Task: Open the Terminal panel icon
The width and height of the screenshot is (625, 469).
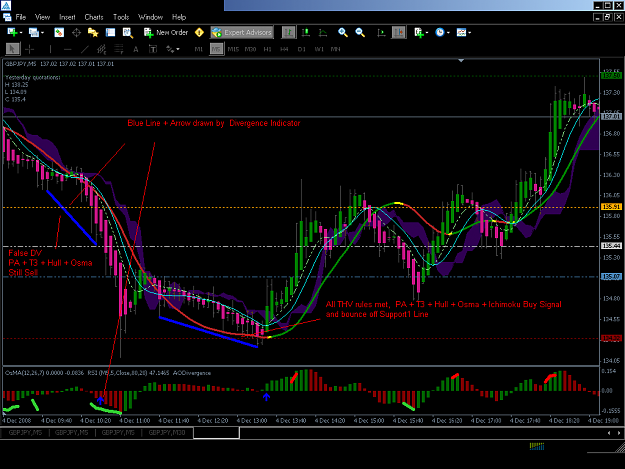Action: pos(110,33)
